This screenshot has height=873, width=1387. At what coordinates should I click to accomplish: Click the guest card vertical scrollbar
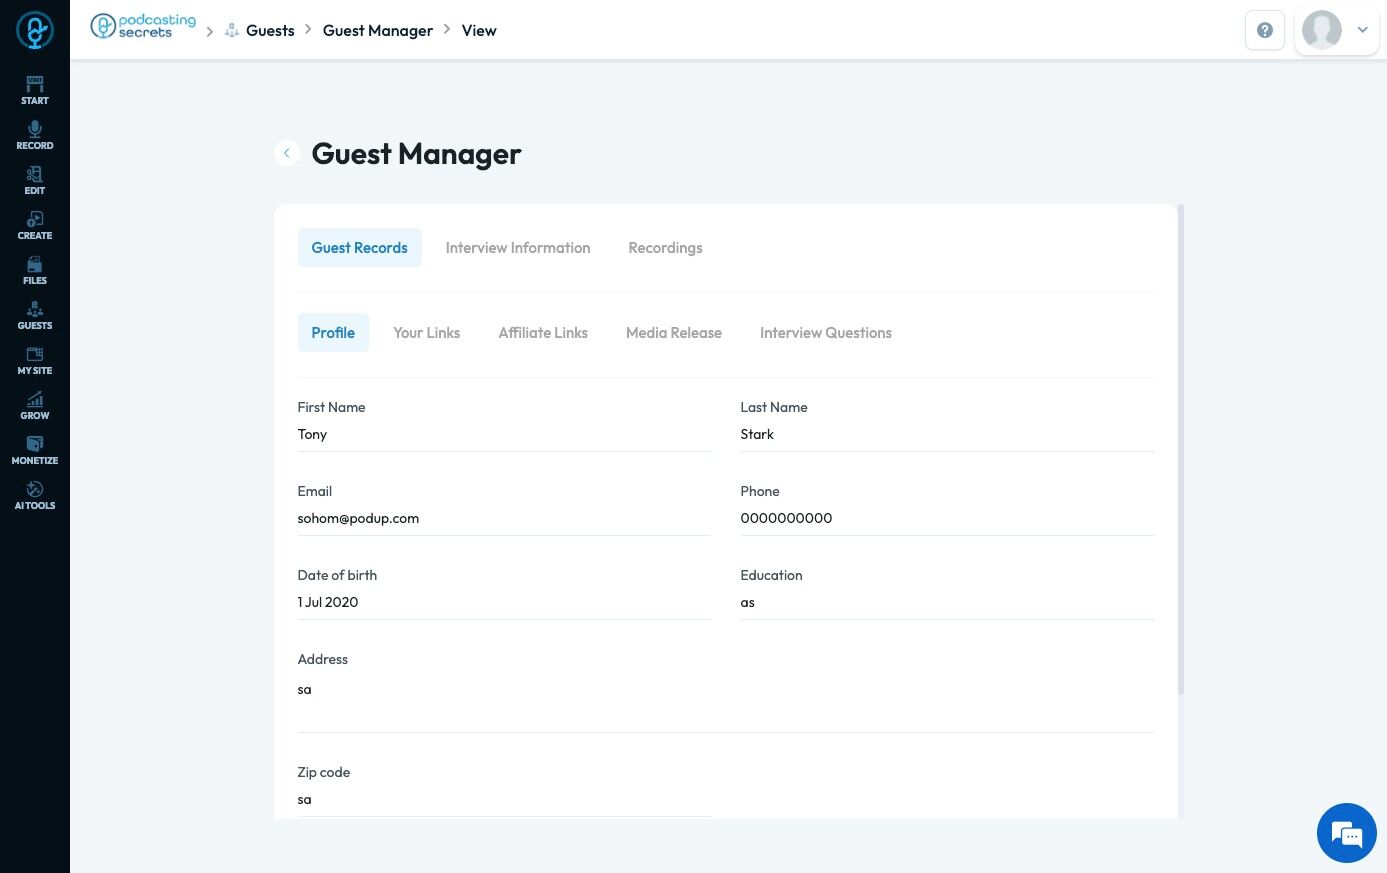(1181, 450)
